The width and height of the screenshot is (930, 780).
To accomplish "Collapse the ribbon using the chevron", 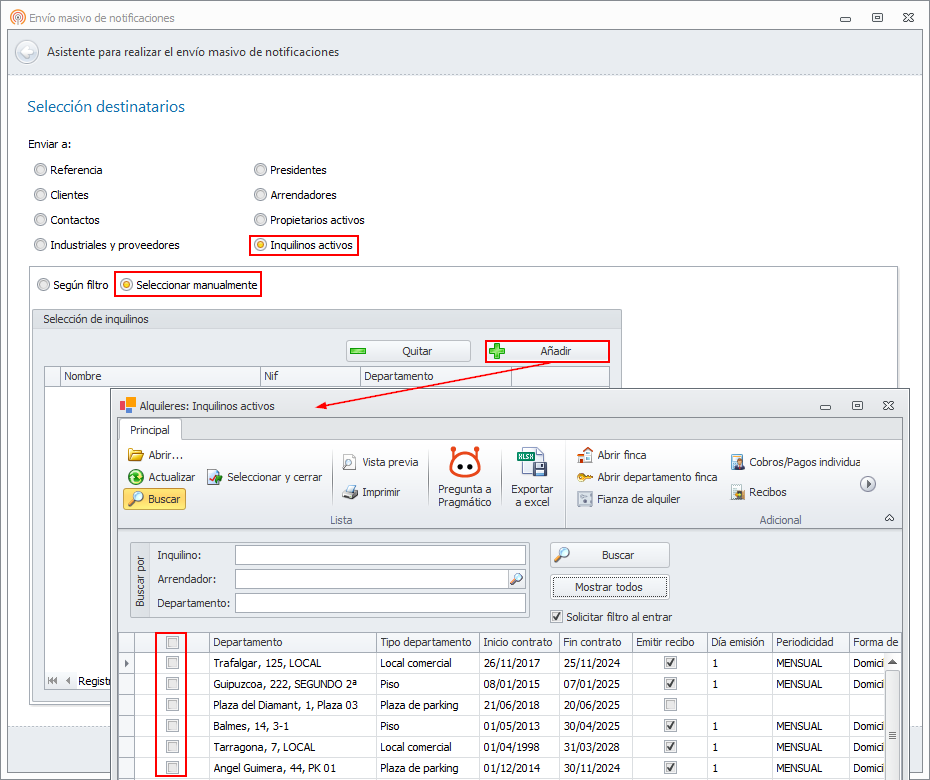I will [x=889, y=518].
